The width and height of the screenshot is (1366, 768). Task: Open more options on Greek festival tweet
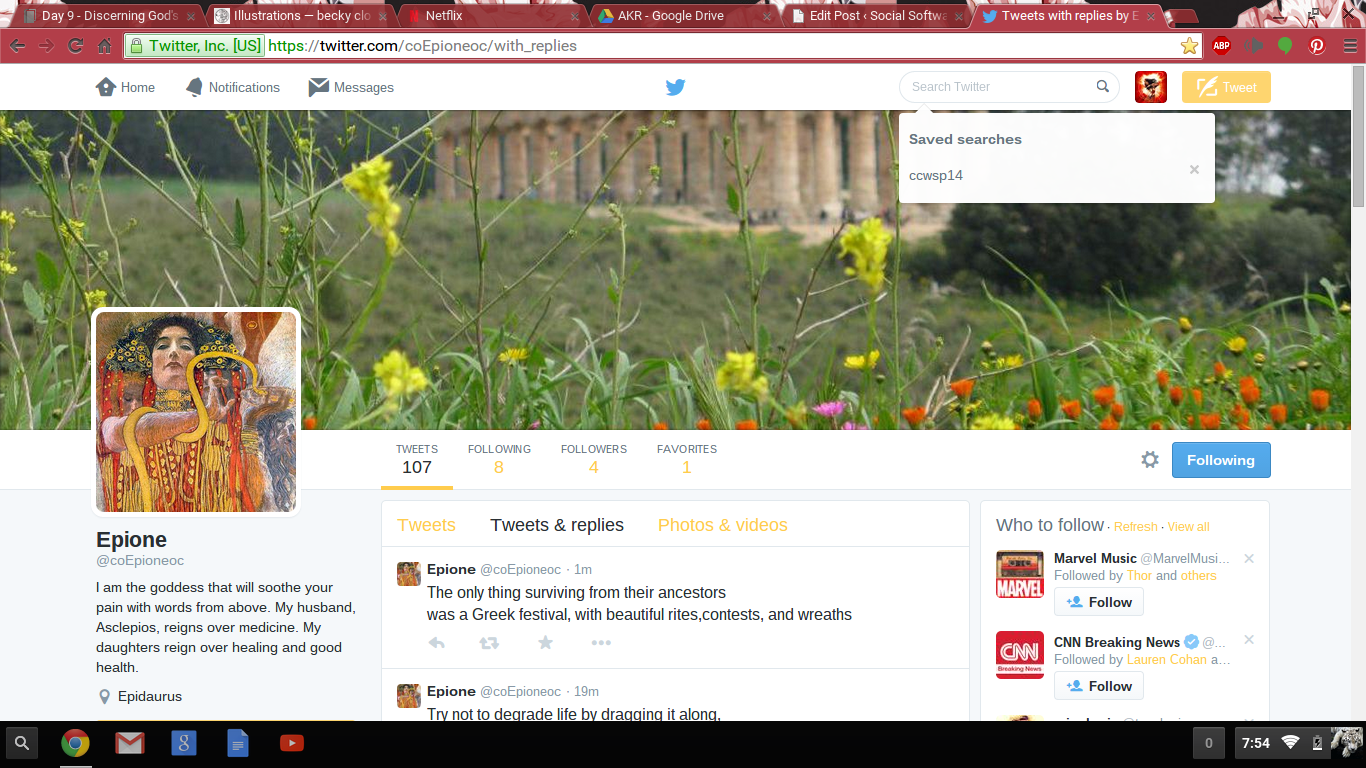pyautogui.click(x=601, y=643)
